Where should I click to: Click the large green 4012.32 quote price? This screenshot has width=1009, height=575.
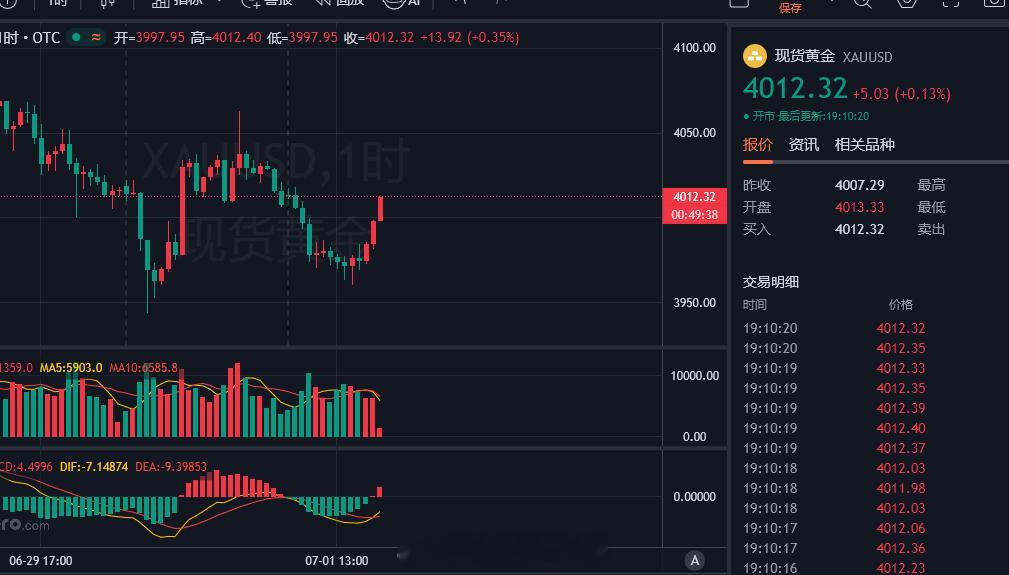tap(795, 89)
